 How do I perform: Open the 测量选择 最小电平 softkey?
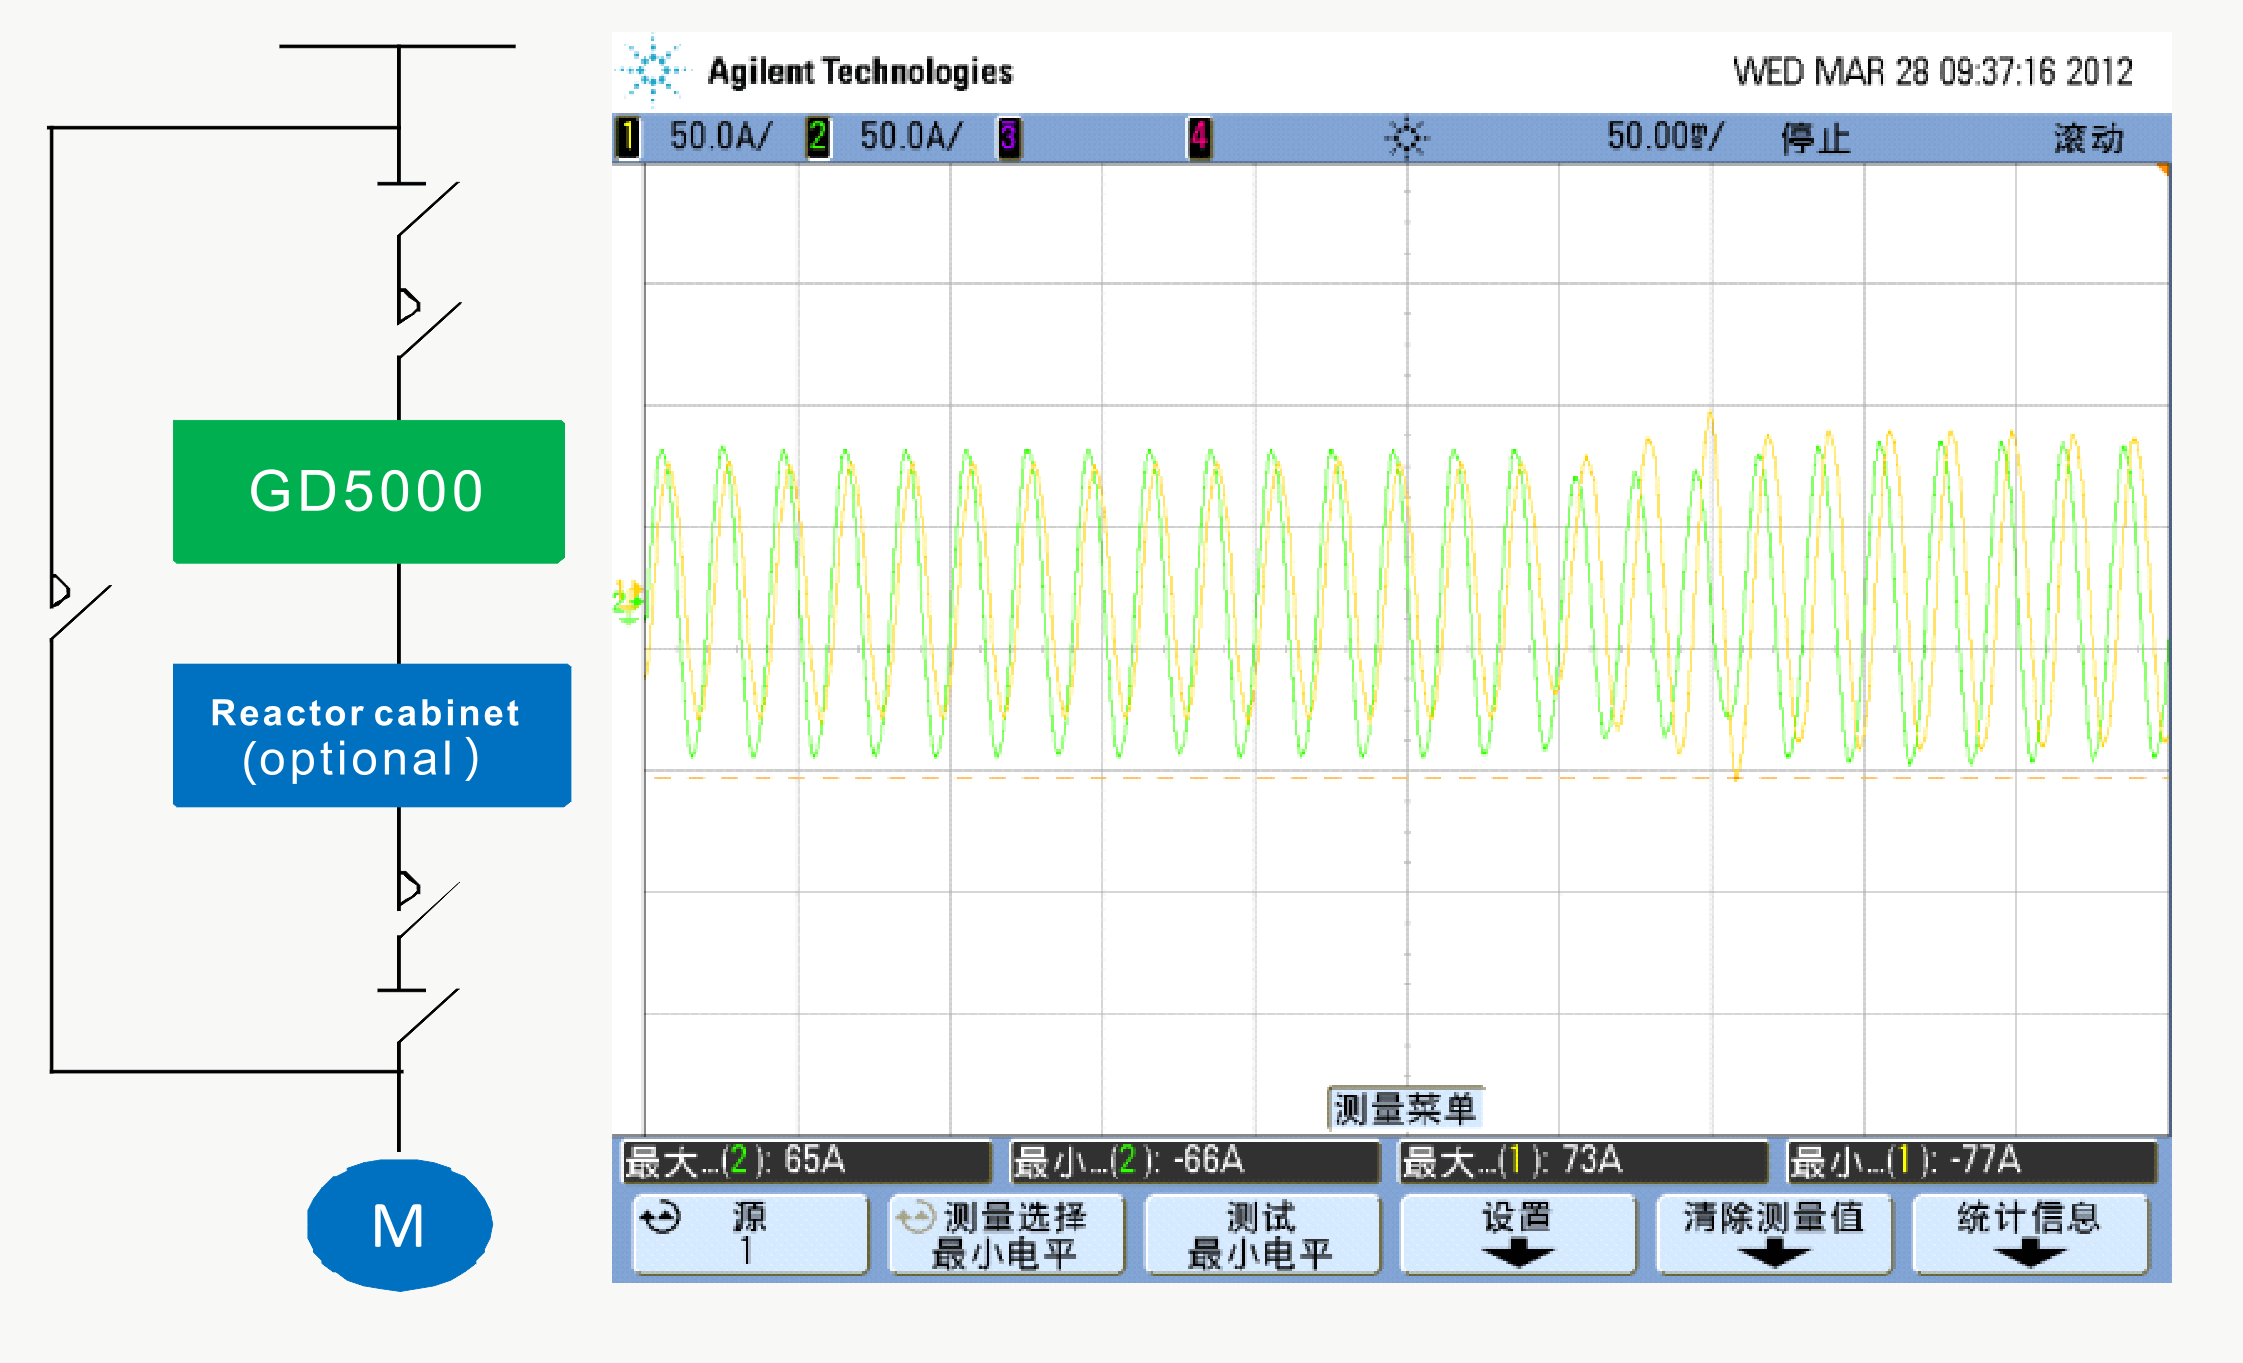(1006, 1235)
